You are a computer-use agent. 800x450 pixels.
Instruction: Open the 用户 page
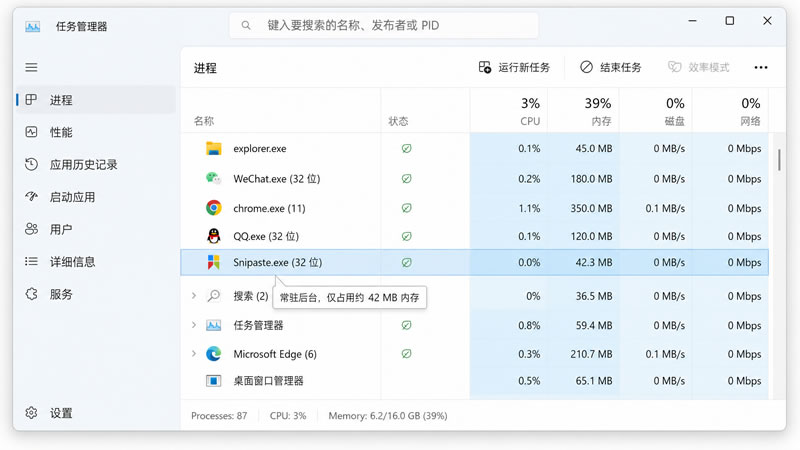[97, 230]
